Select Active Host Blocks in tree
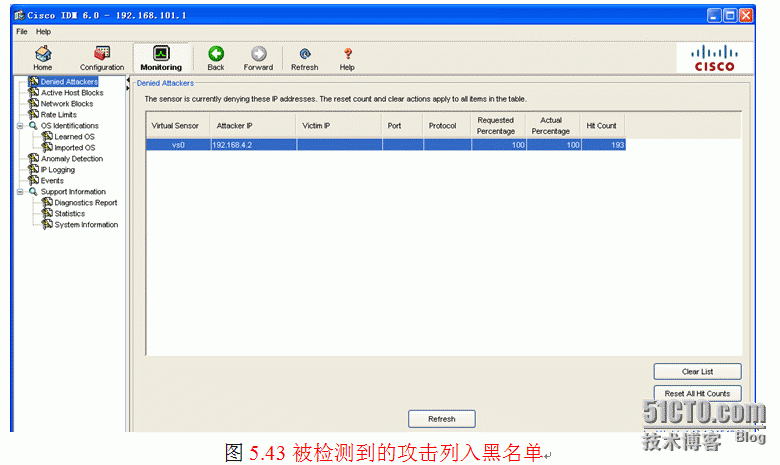The height and width of the screenshot is (465, 780). point(72,93)
